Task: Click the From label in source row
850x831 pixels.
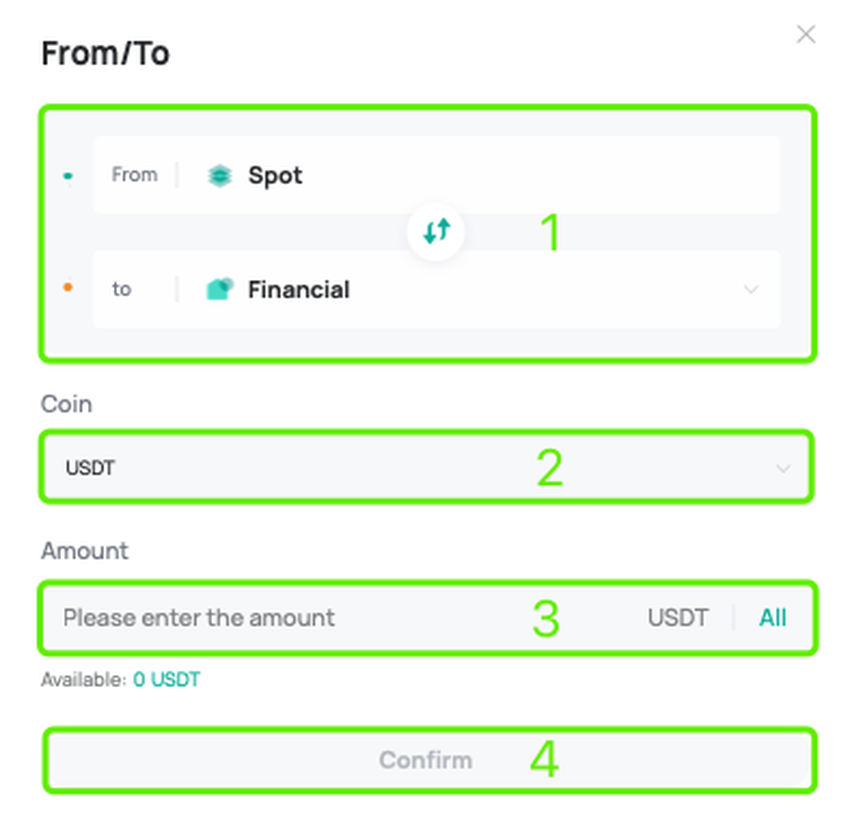Action: pyautogui.click(x=134, y=175)
